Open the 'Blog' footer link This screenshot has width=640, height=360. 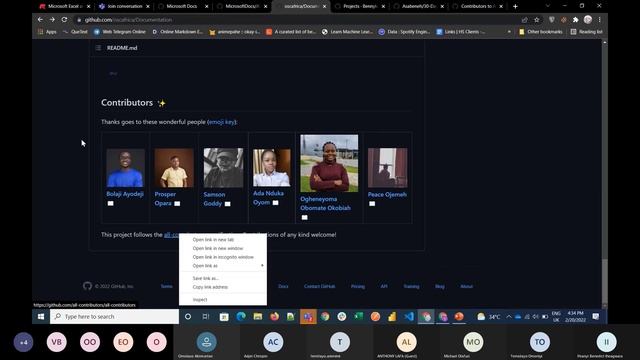click(440, 286)
